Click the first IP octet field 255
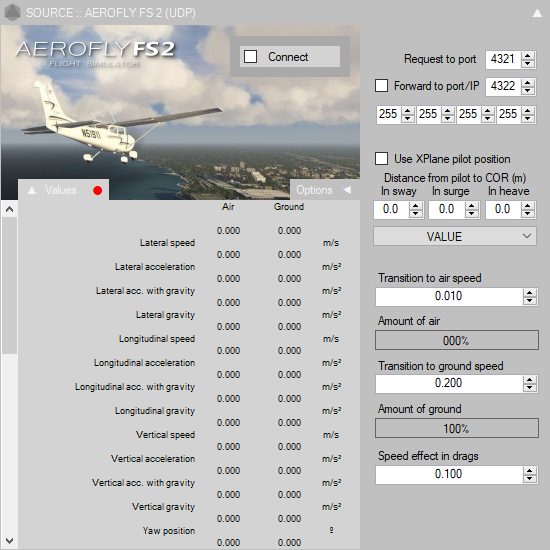The width and height of the screenshot is (550, 550). pos(389,114)
